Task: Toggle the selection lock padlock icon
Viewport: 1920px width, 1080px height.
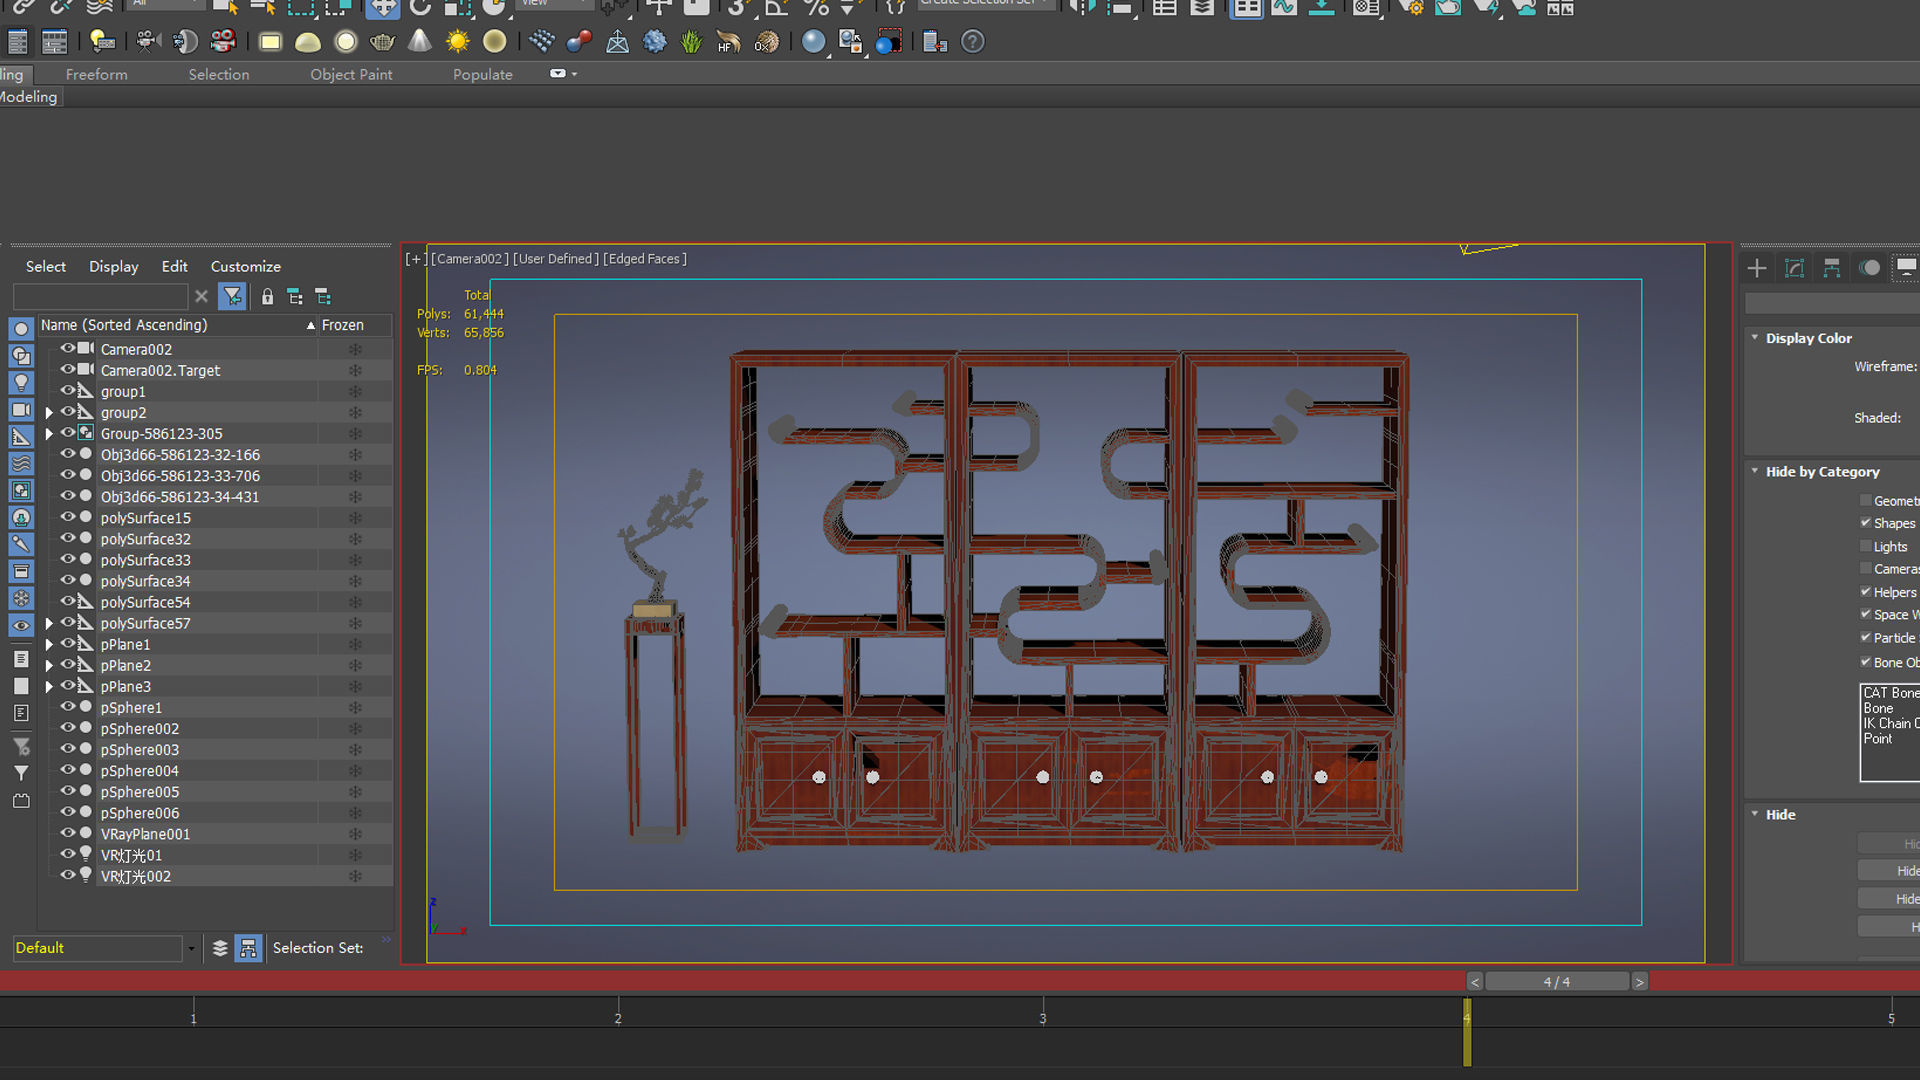Action: point(267,297)
